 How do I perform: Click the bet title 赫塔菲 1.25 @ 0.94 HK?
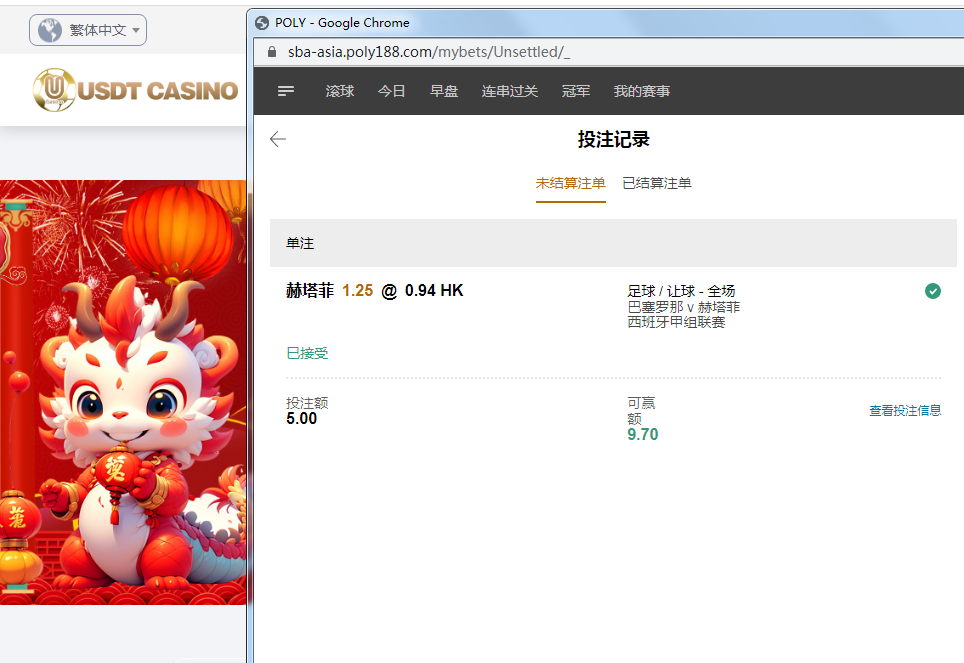pyautogui.click(x=374, y=290)
